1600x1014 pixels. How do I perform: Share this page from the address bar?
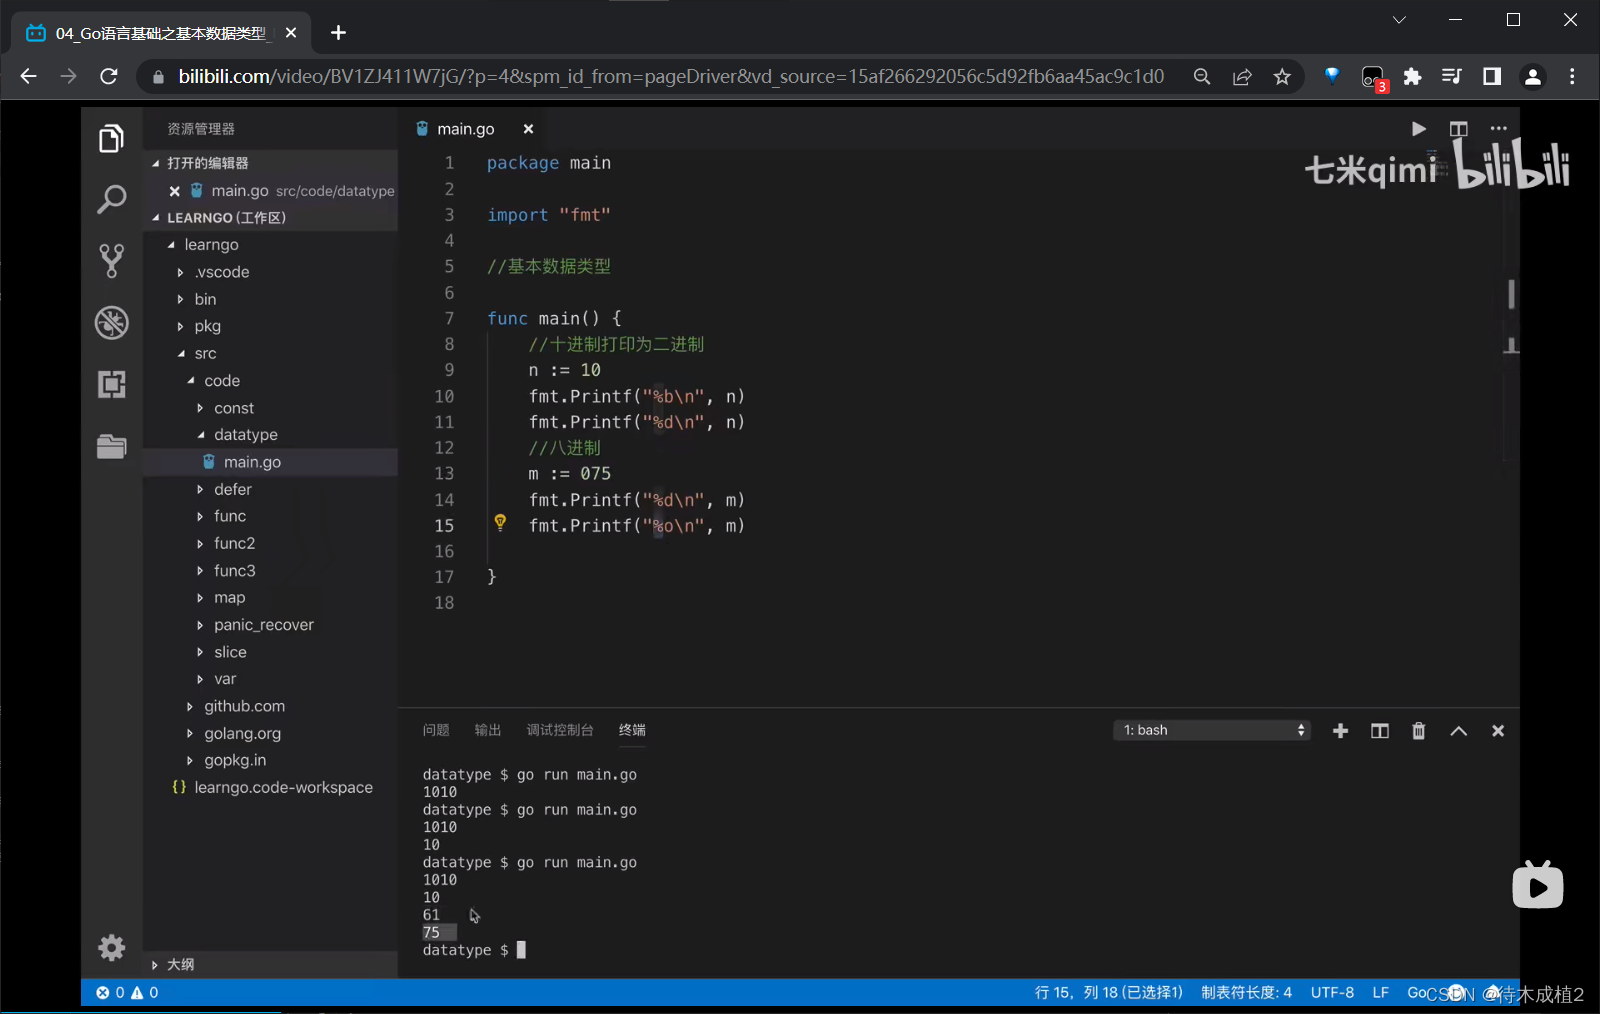[1242, 77]
